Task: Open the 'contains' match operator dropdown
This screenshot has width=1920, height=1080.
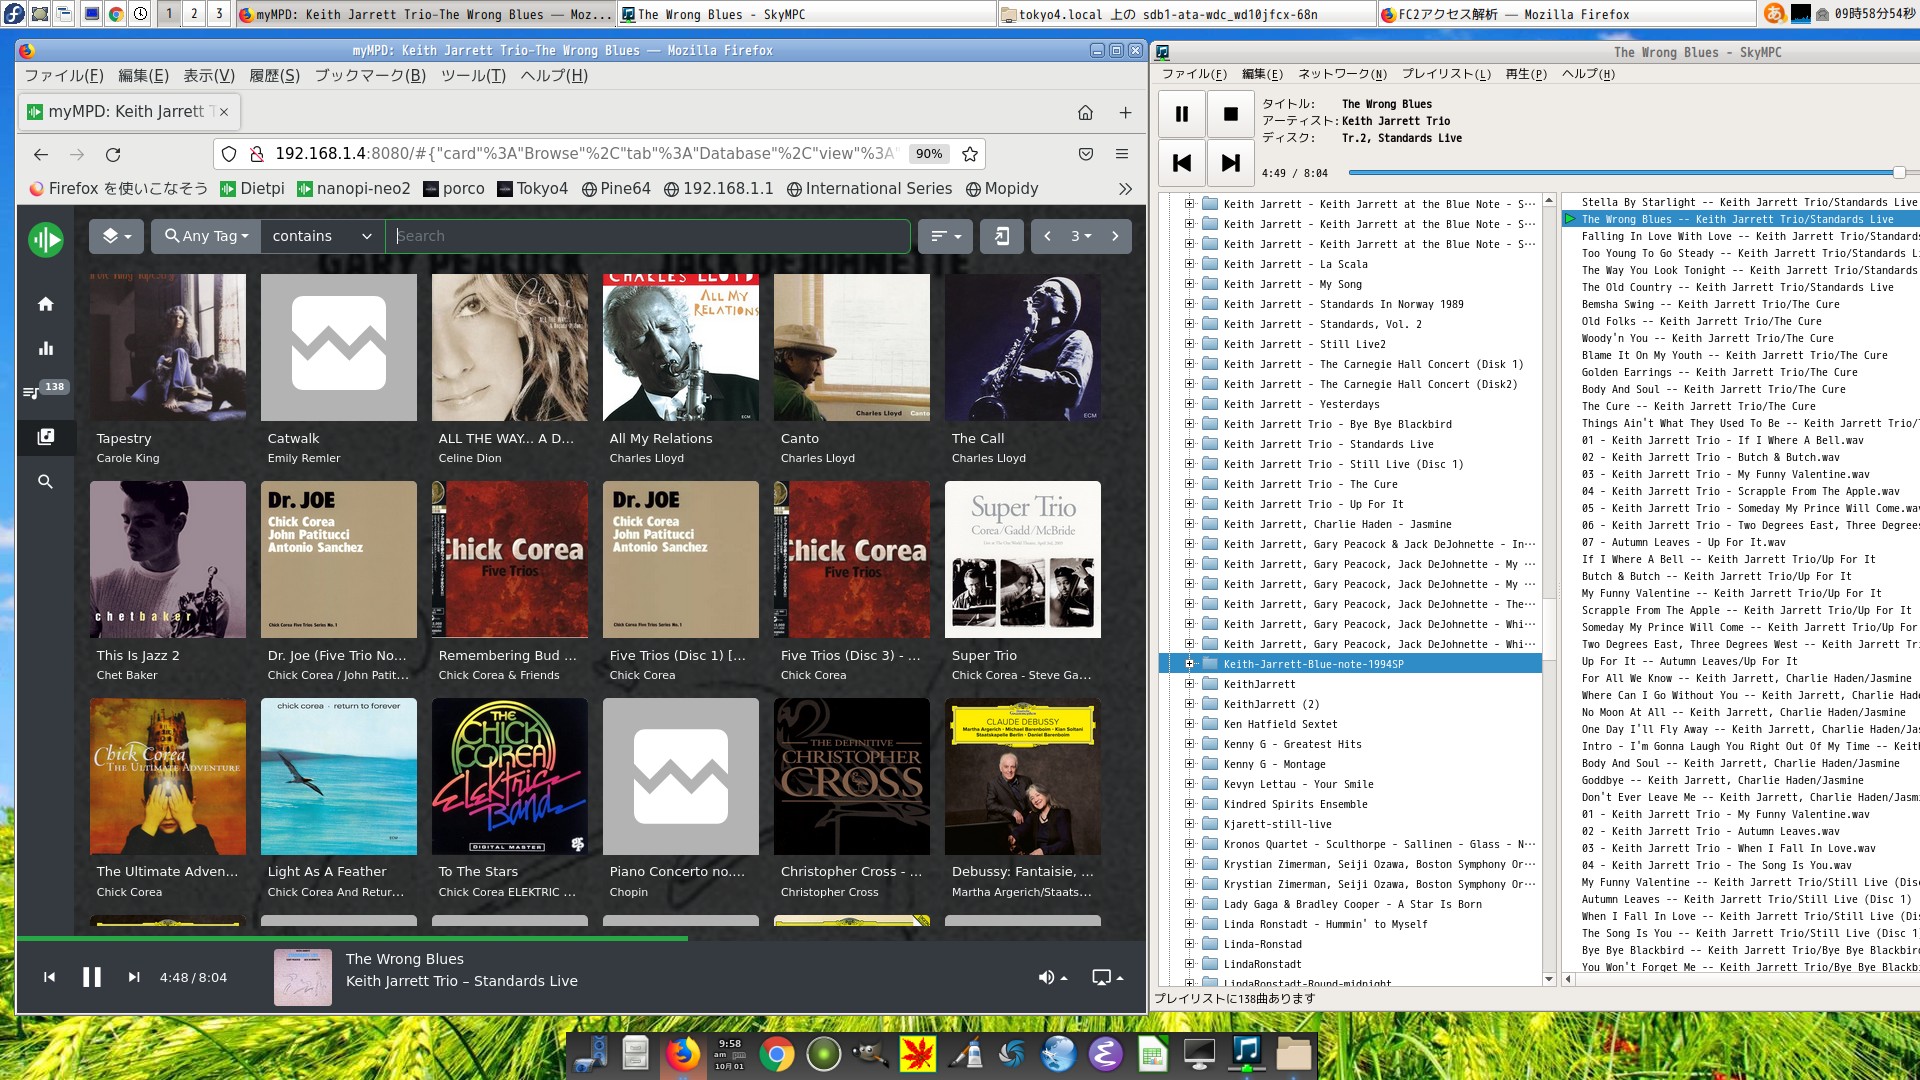Action: pos(321,236)
